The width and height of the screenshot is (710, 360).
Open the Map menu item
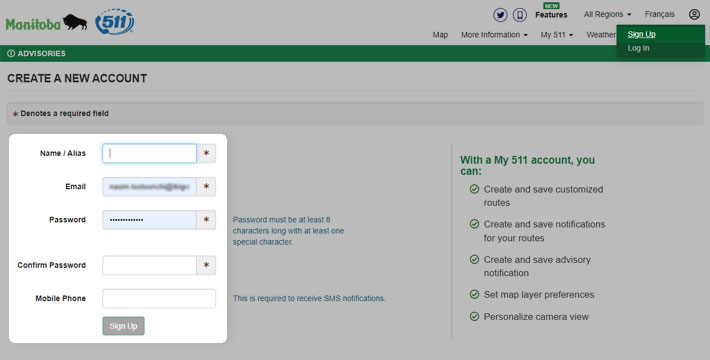[440, 35]
